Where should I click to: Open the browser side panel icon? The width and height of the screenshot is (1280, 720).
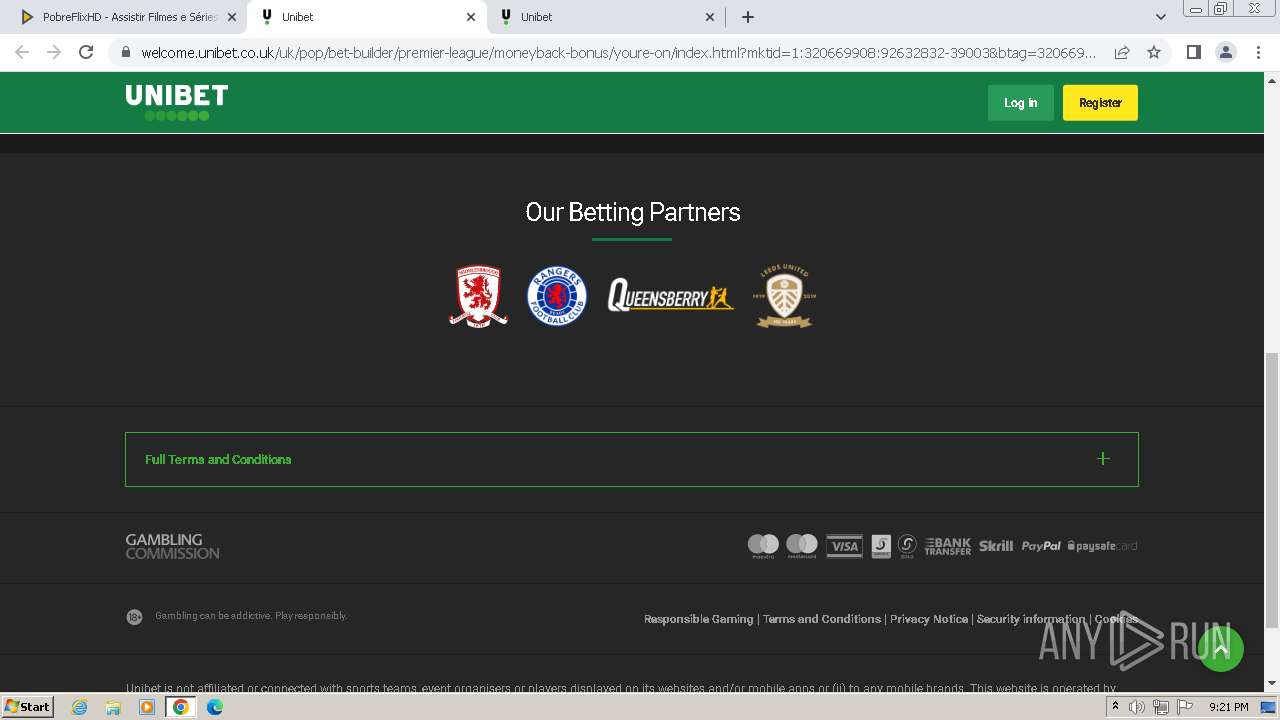point(1193,52)
